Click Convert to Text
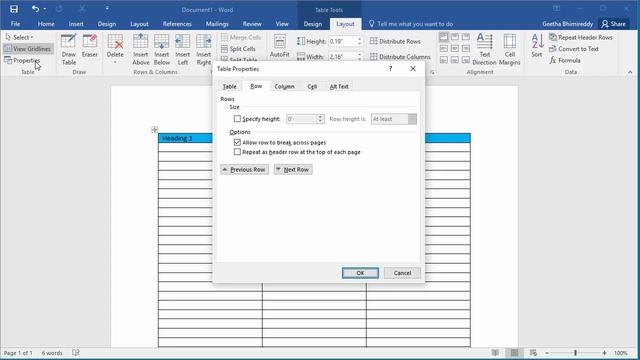Image resolution: width=640 pixels, height=360 pixels. pos(574,49)
